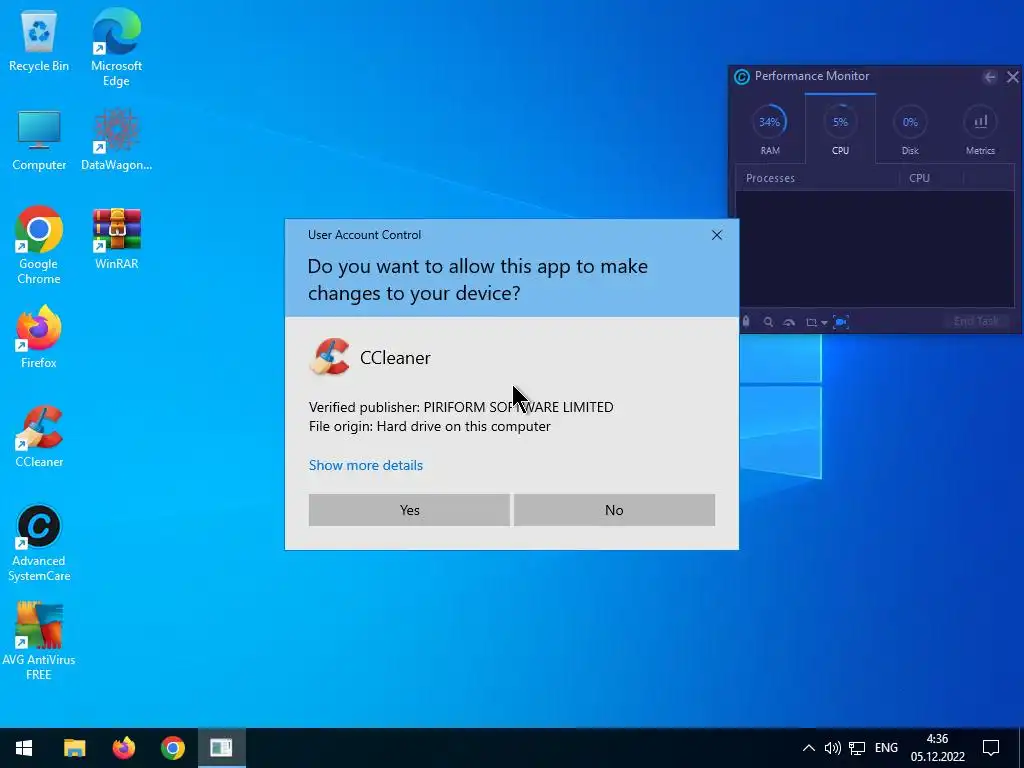This screenshot has height=768, width=1024.
Task: Open the notification center icon
Action: [991, 748]
